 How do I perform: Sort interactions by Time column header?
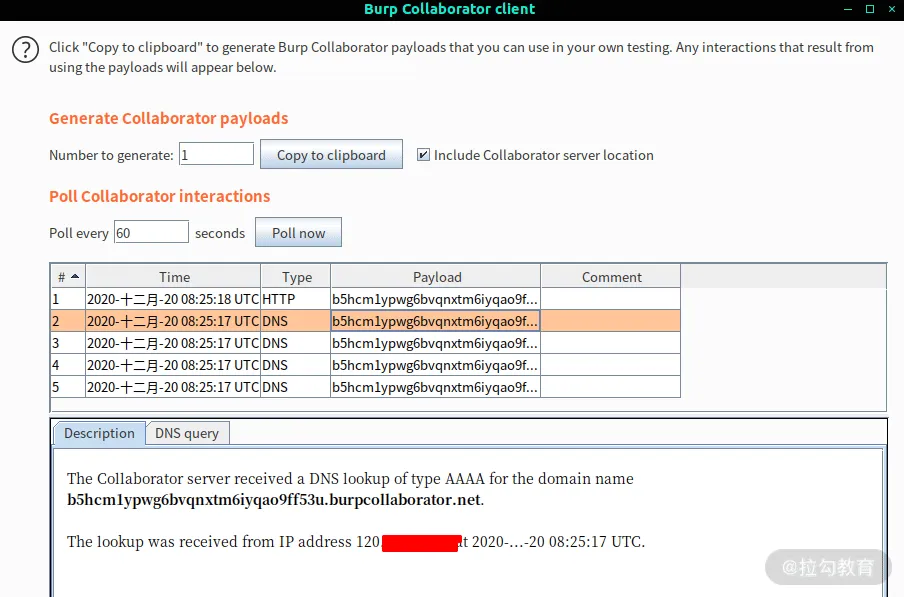(174, 277)
